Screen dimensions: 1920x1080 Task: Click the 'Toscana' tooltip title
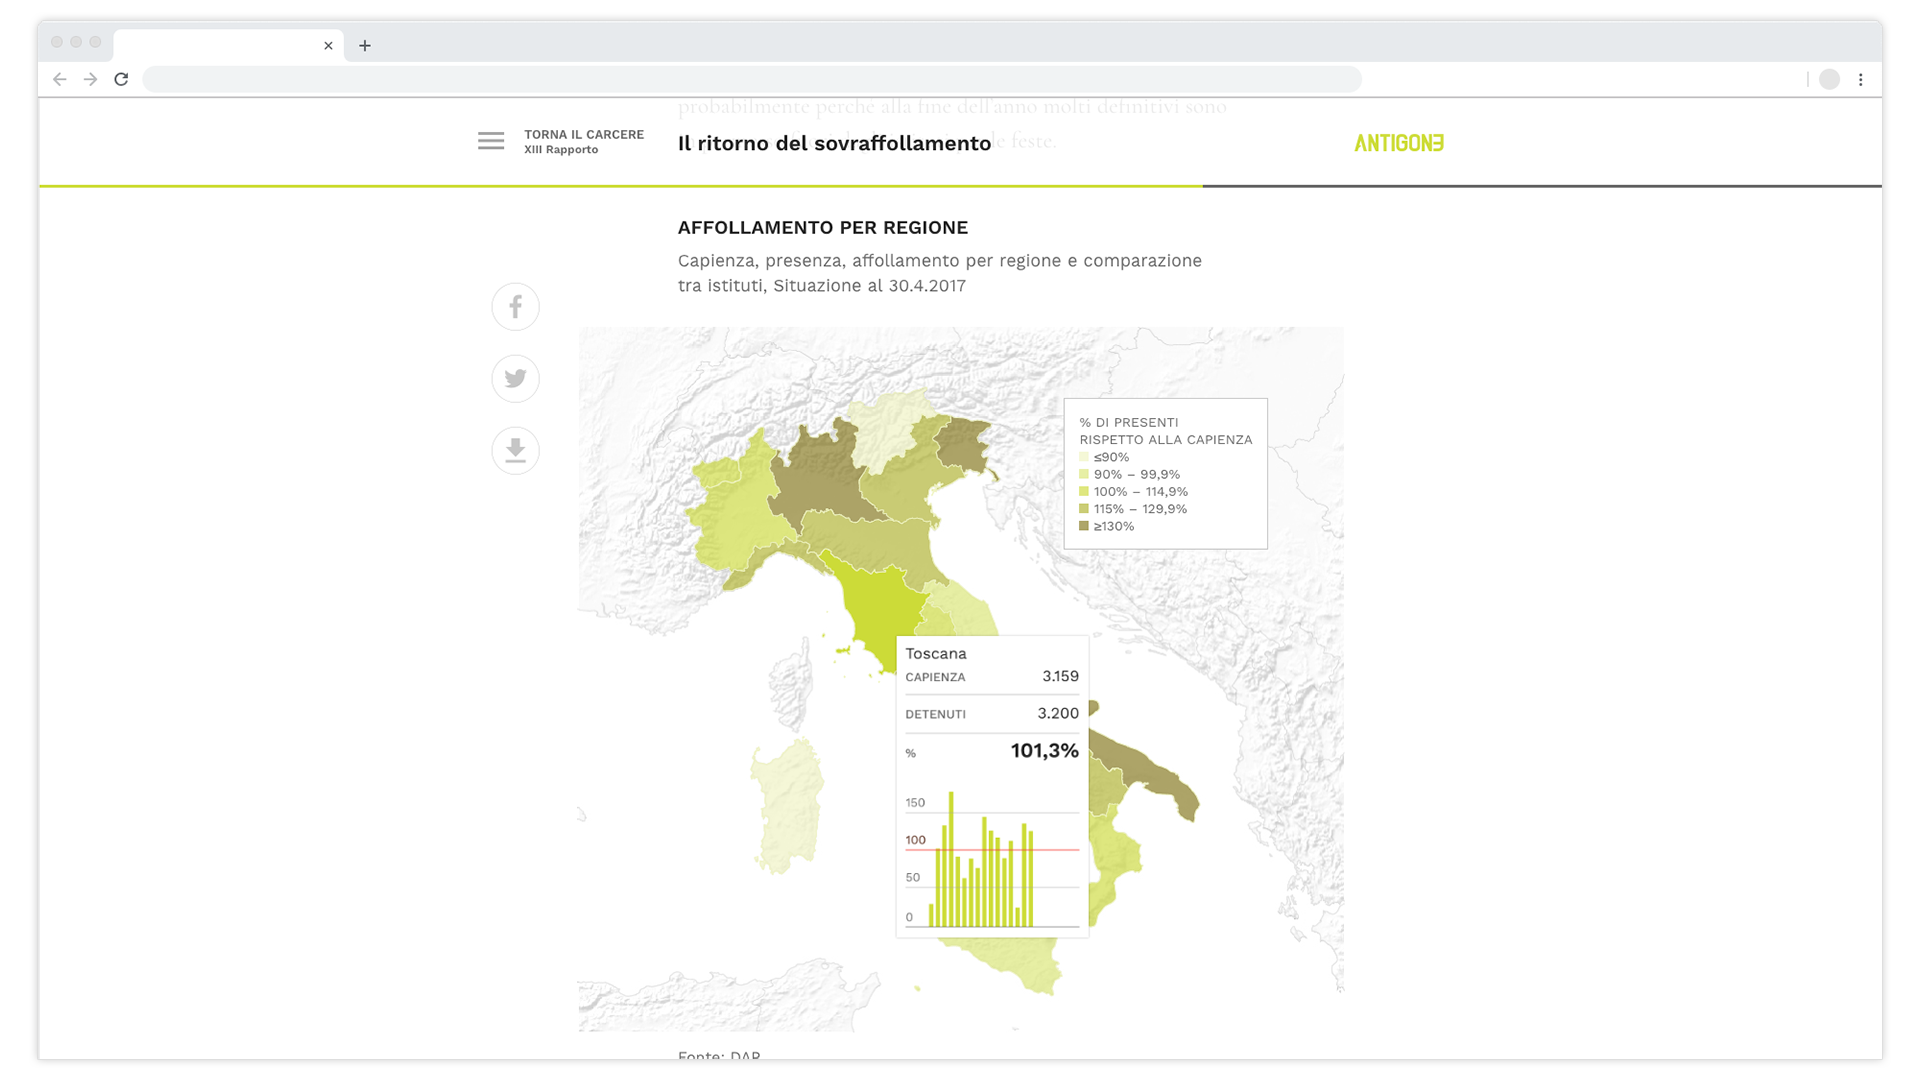click(936, 653)
